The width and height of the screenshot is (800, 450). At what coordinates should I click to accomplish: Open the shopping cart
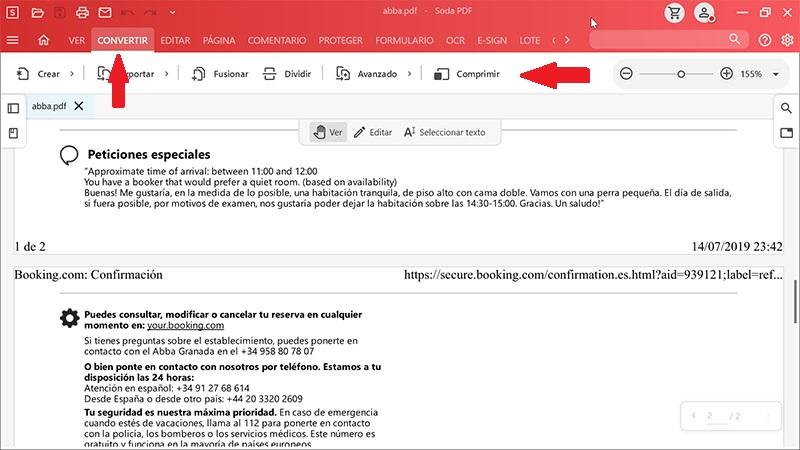(674, 13)
